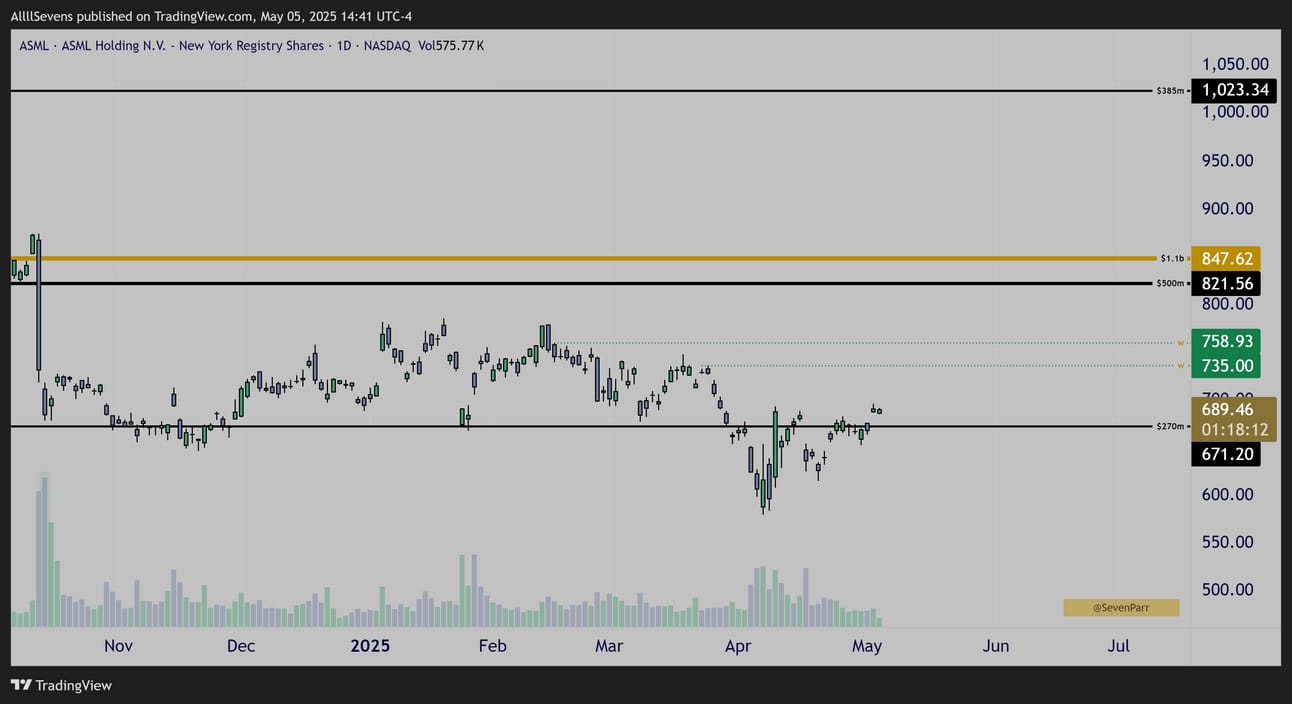The height and width of the screenshot is (704, 1292).
Task: Click the May label on time axis
Action: click(x=867, y=646)
